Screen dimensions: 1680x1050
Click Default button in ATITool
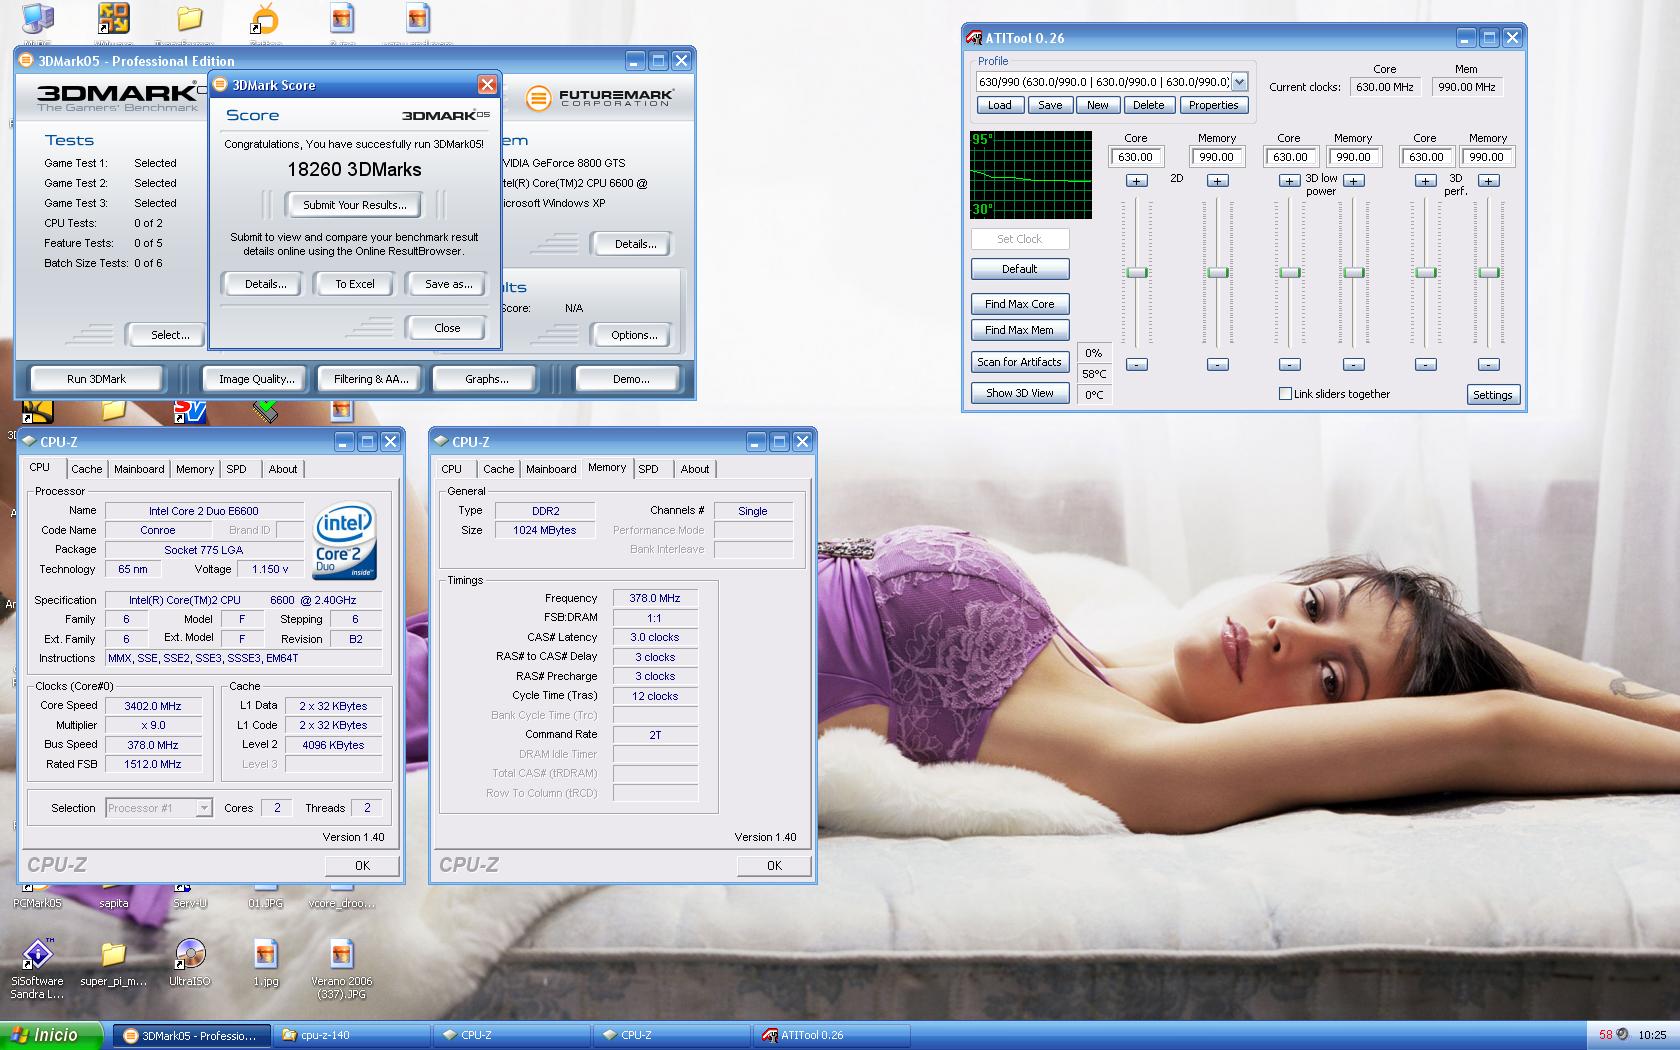[1020, 269]
